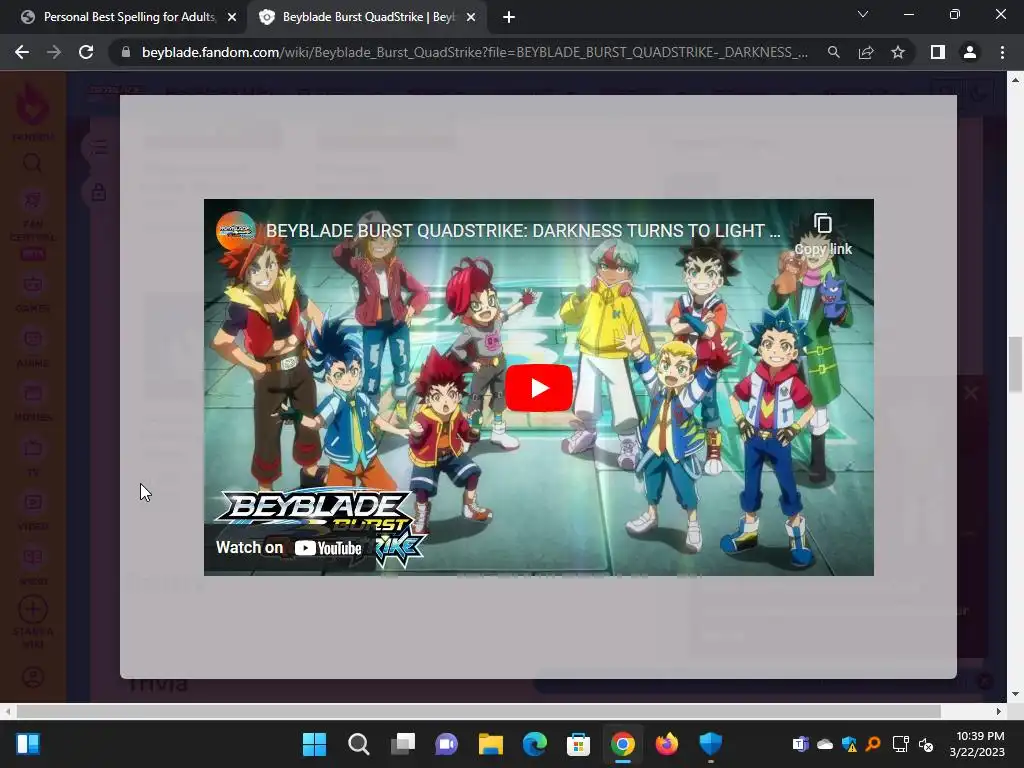Open Chrome's three-dot menu
This screenshot has height=768, width=1024.
1002,52
